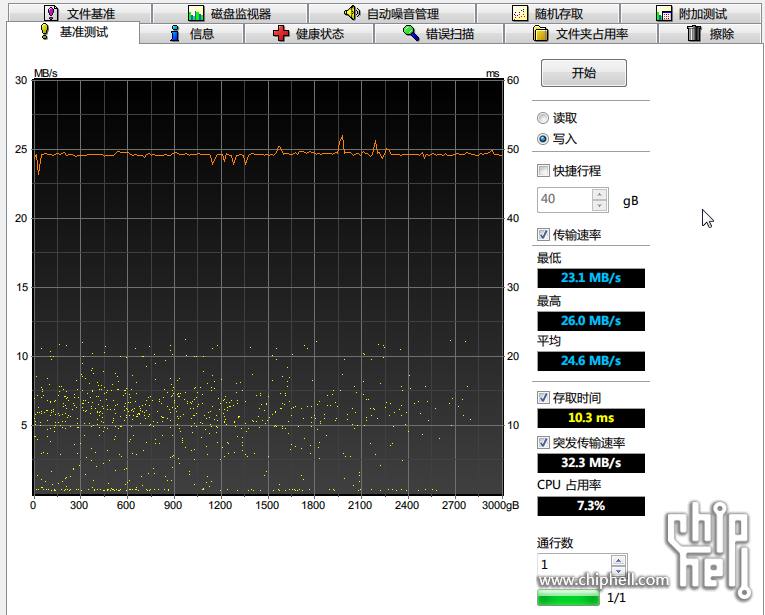Image resolution: width=765 pixels, height=615 pixels.
Task: Click the burst rate value 32.3 MB/s
Action: [x=591, y=463]
